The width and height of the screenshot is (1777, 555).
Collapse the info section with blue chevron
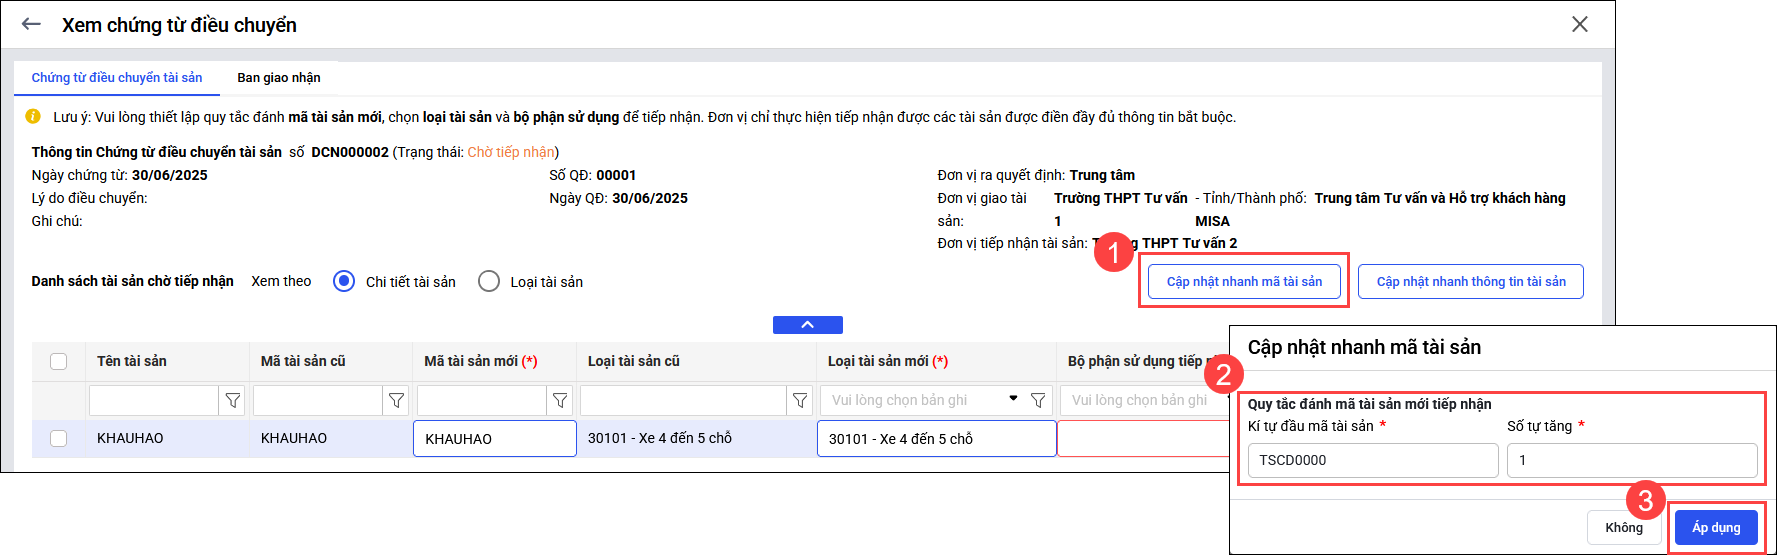click(807, 325)
